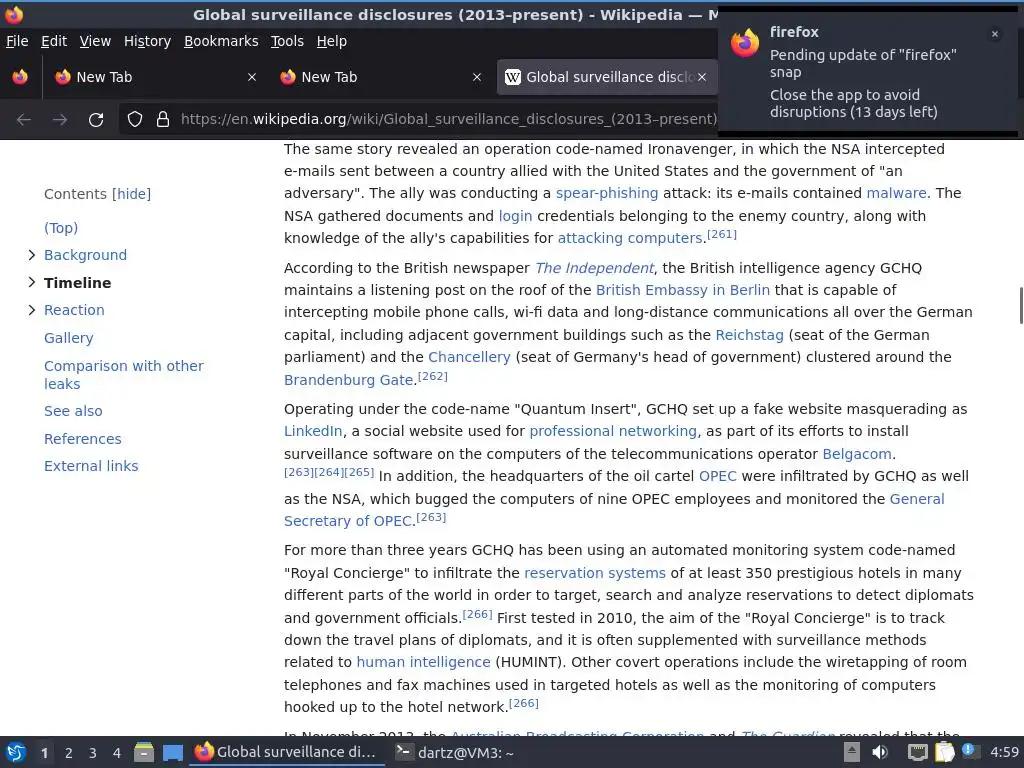Reload the current Wikipedia page

click(96, 120)
